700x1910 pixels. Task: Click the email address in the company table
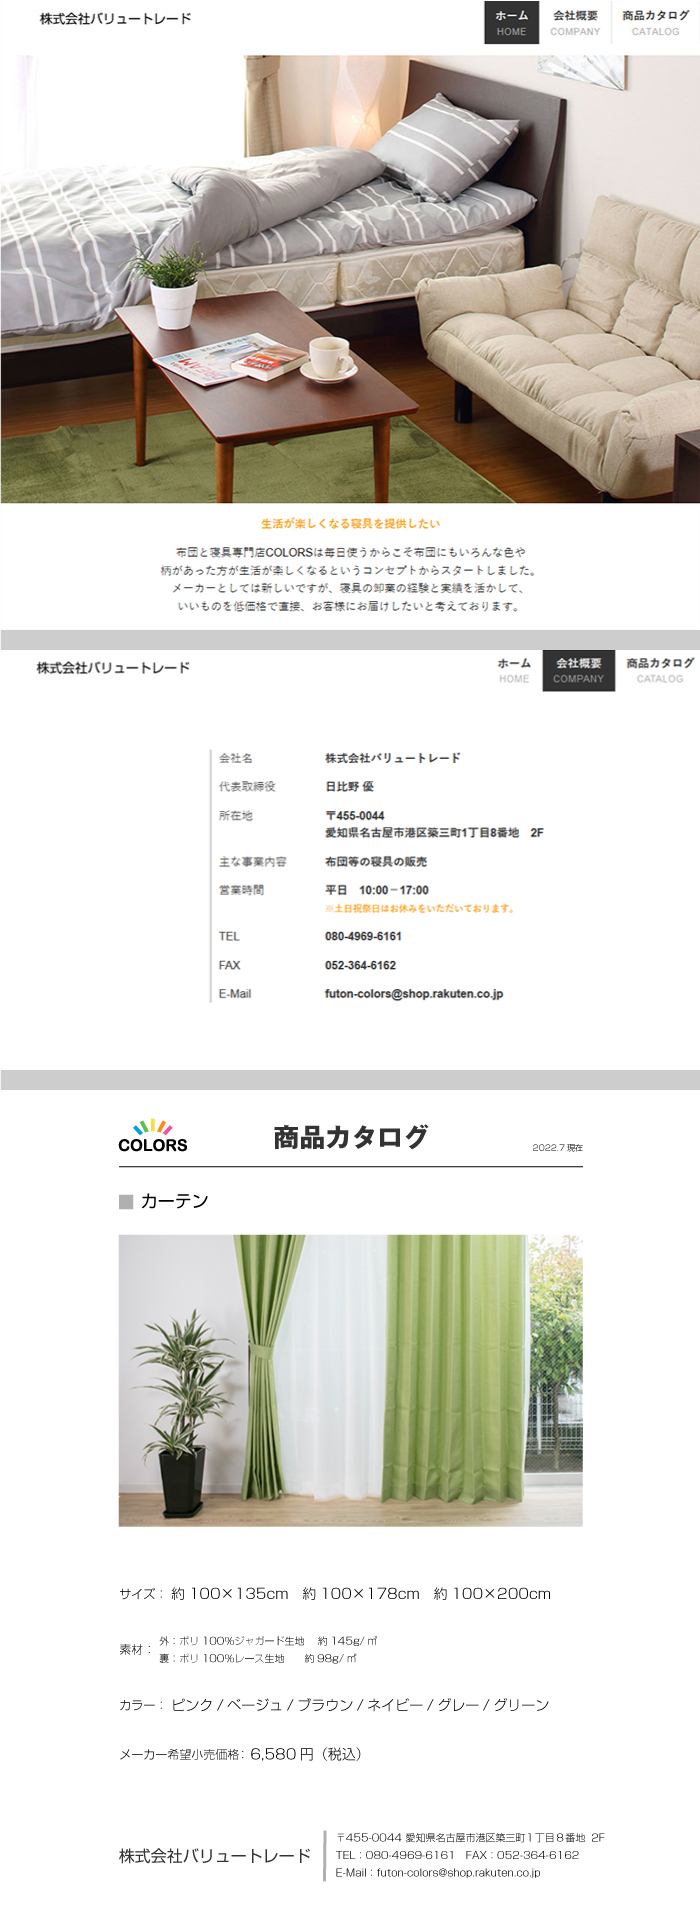(413, 994)
